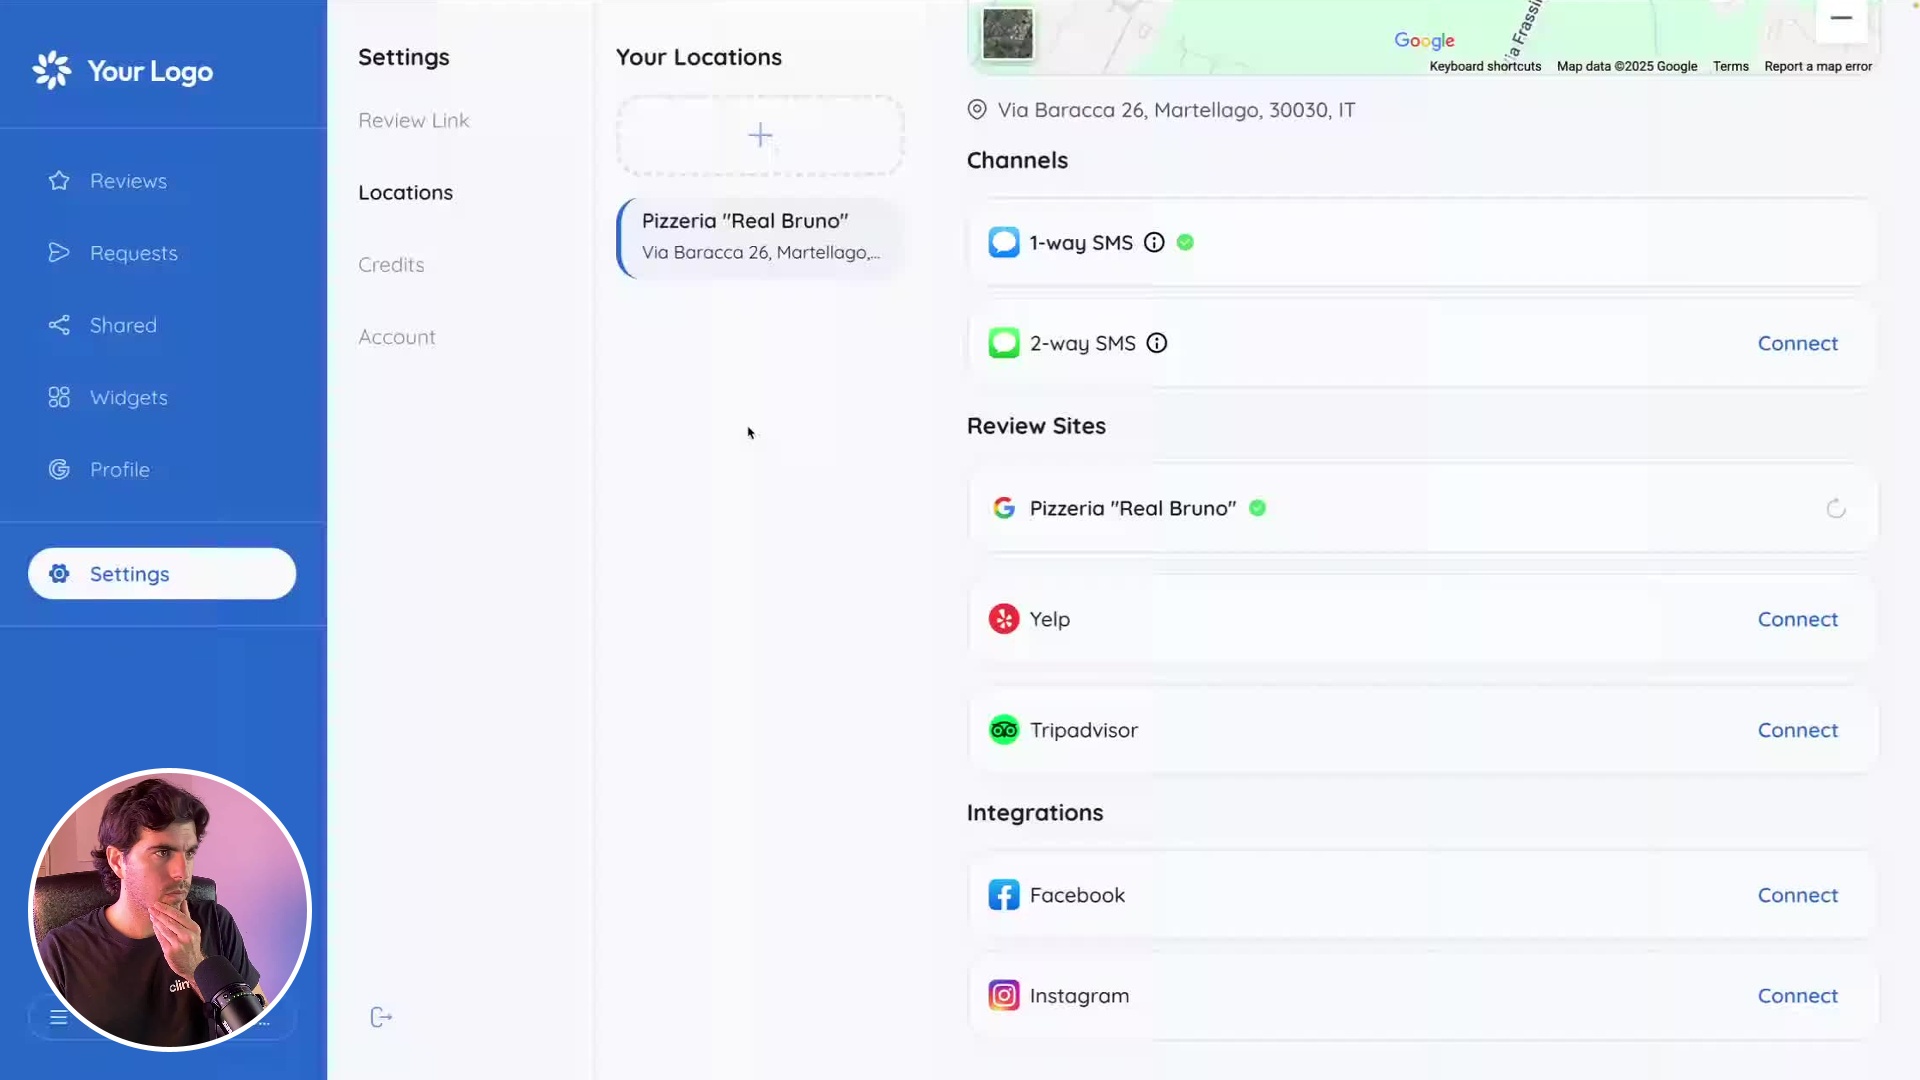Open Requests in the sidebar
Image resolution: width=1920 pixels, height=1080 pixels.
click(x=133, y=254)
